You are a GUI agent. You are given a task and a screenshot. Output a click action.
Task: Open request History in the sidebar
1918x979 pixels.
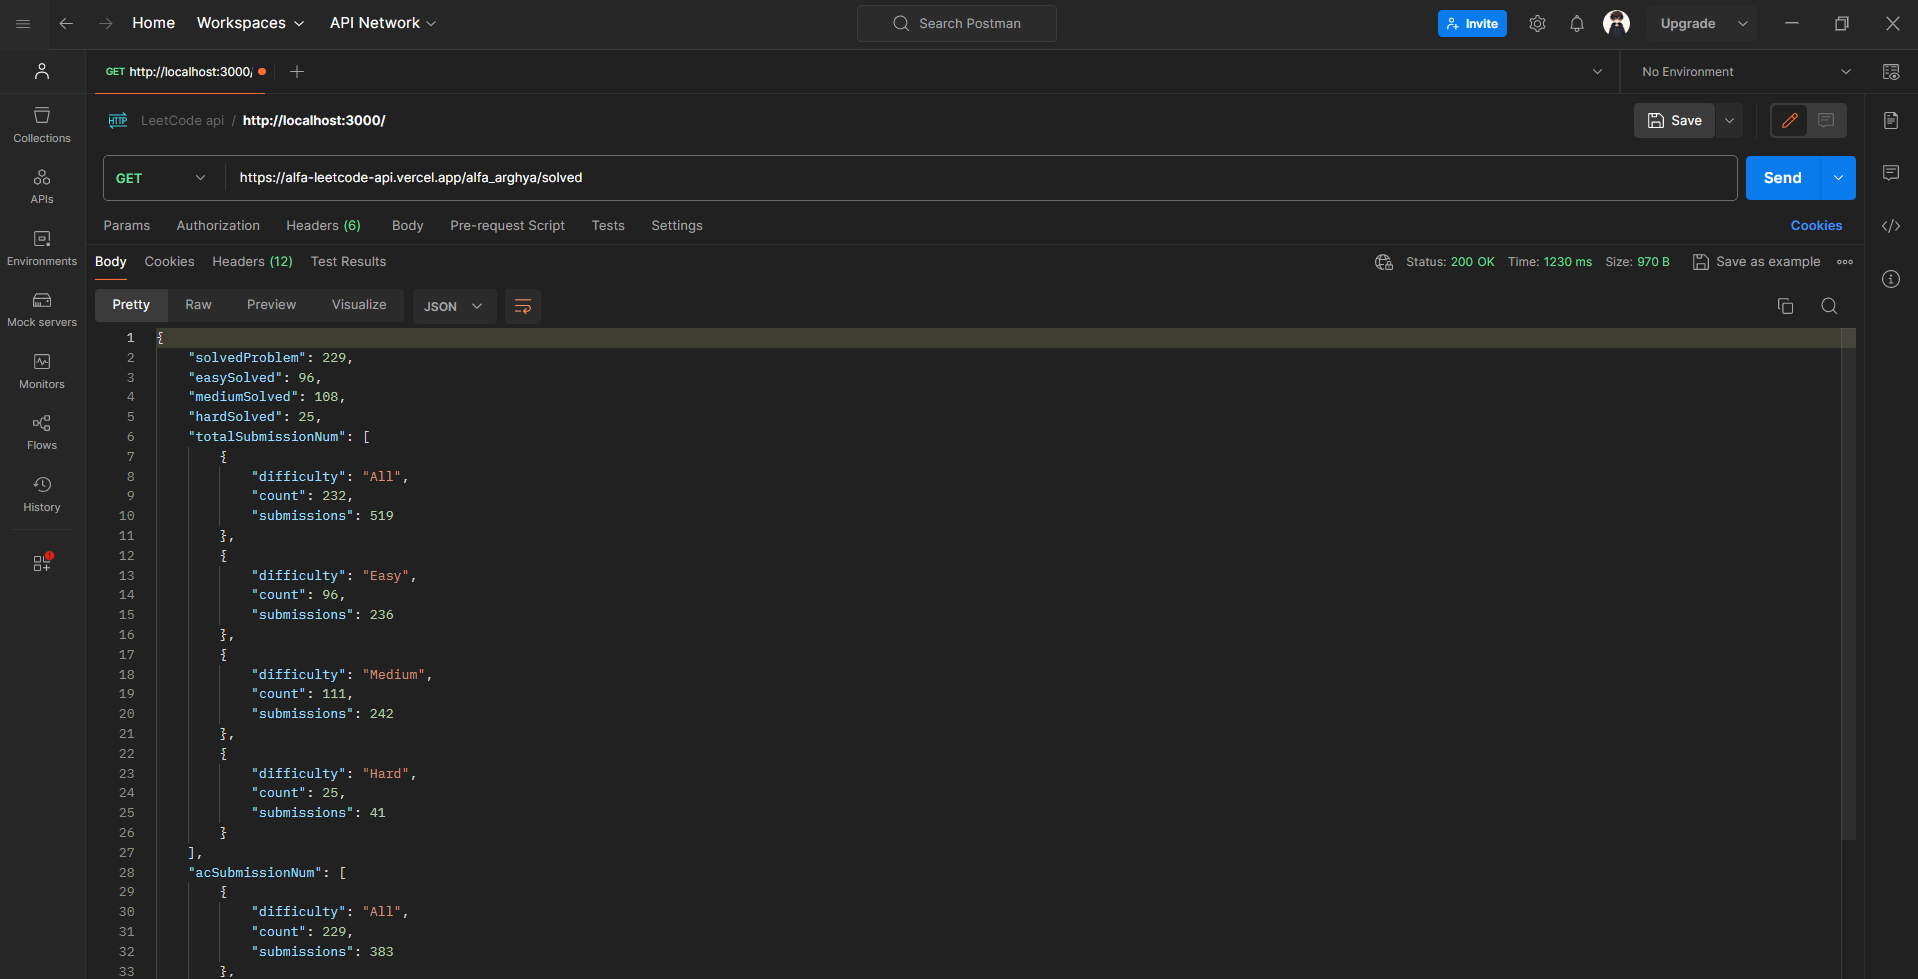(42, 494)
